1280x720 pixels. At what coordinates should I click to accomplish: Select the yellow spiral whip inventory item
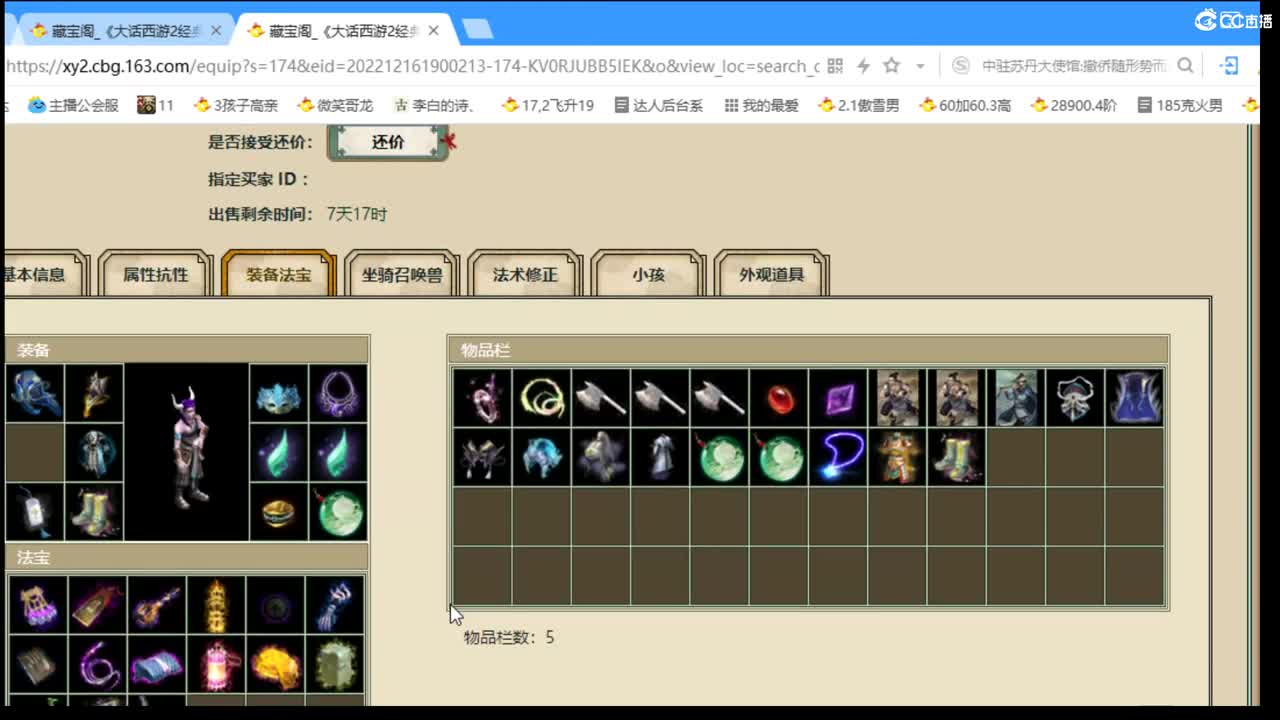point(541,398)
